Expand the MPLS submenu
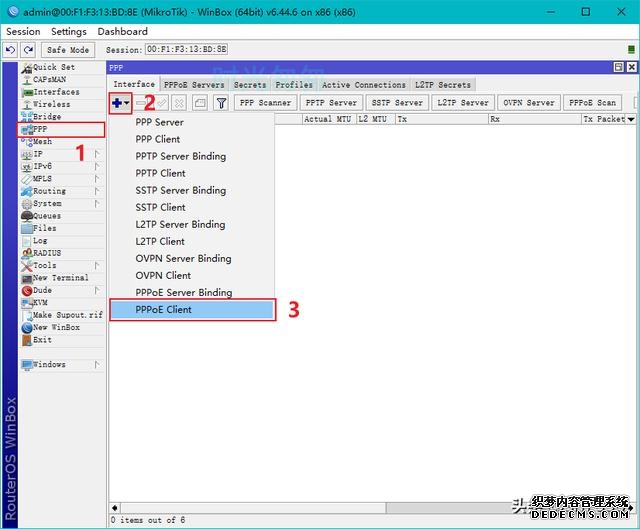This screenshot has height=529, width=640. [62, 179]
